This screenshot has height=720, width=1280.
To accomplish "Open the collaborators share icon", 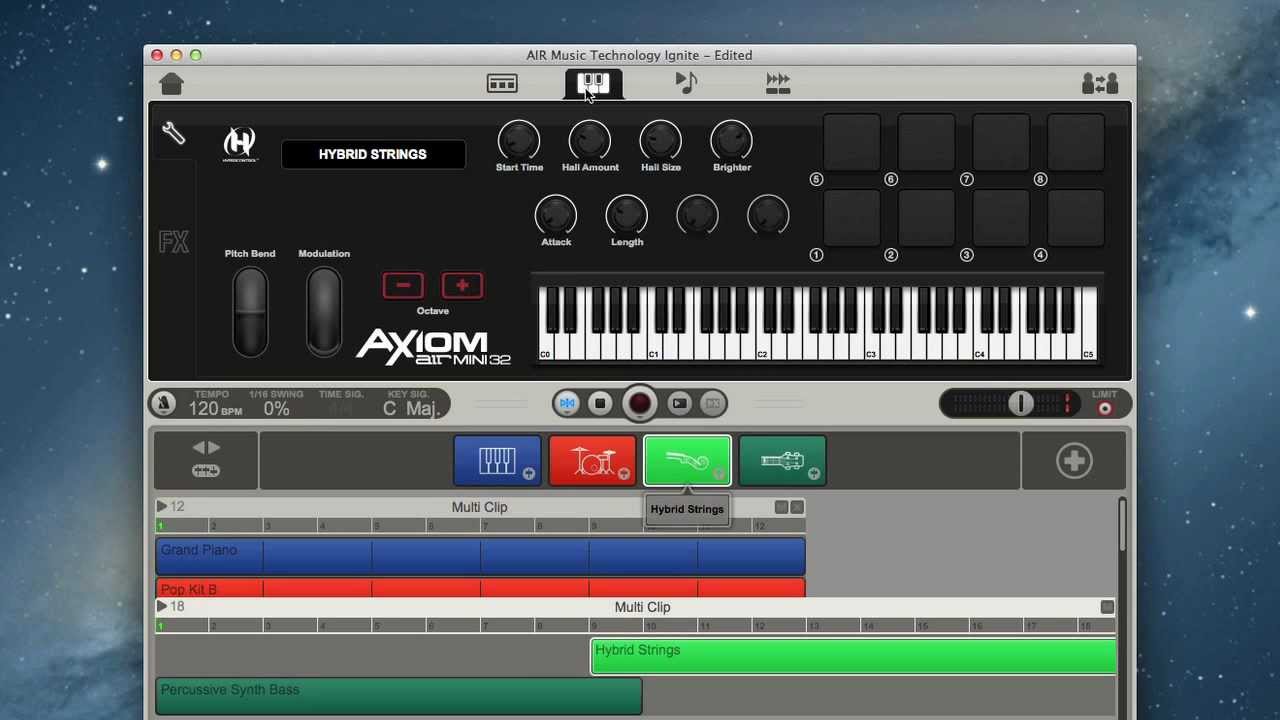I will pos(1100,84).
